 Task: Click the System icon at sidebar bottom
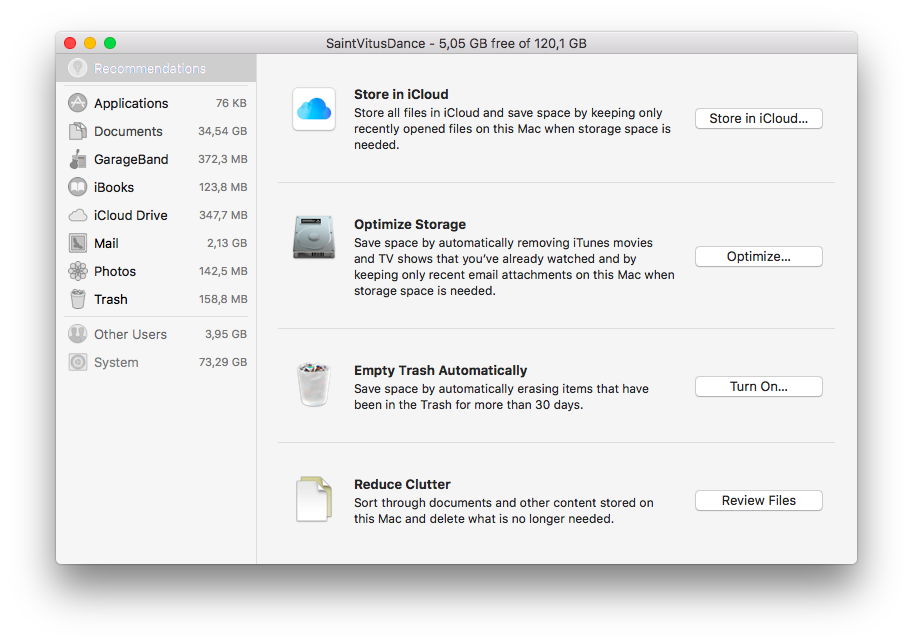tap(77, 362)
